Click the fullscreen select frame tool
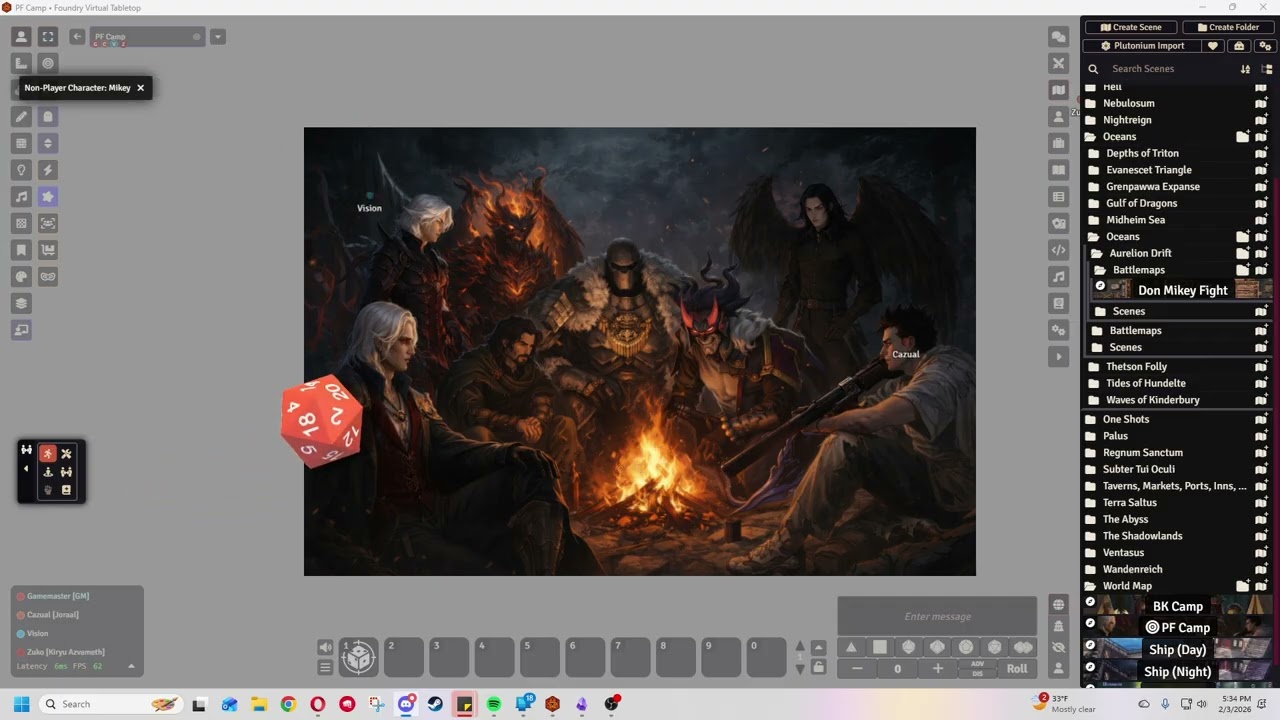The height and width of the screenshot is (720, 1280). (48, 37)
